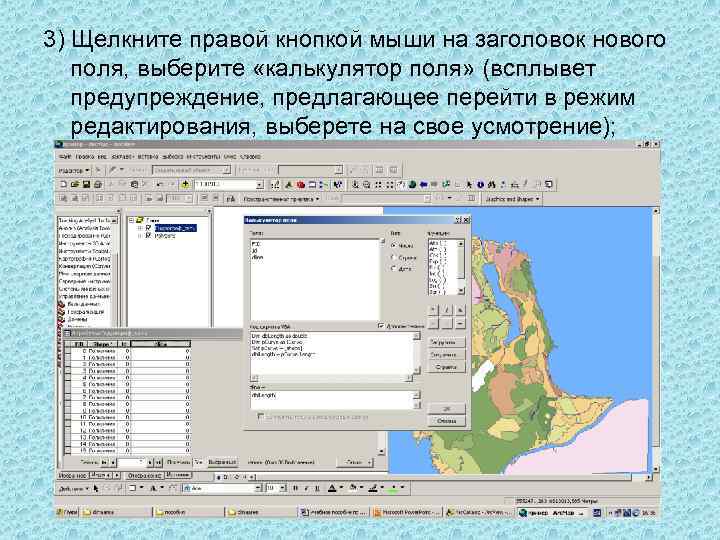Click the rectangle drawing tool icon
This screenshot has height=540, width=720.
pyautogui.click(x=132, y=488)
